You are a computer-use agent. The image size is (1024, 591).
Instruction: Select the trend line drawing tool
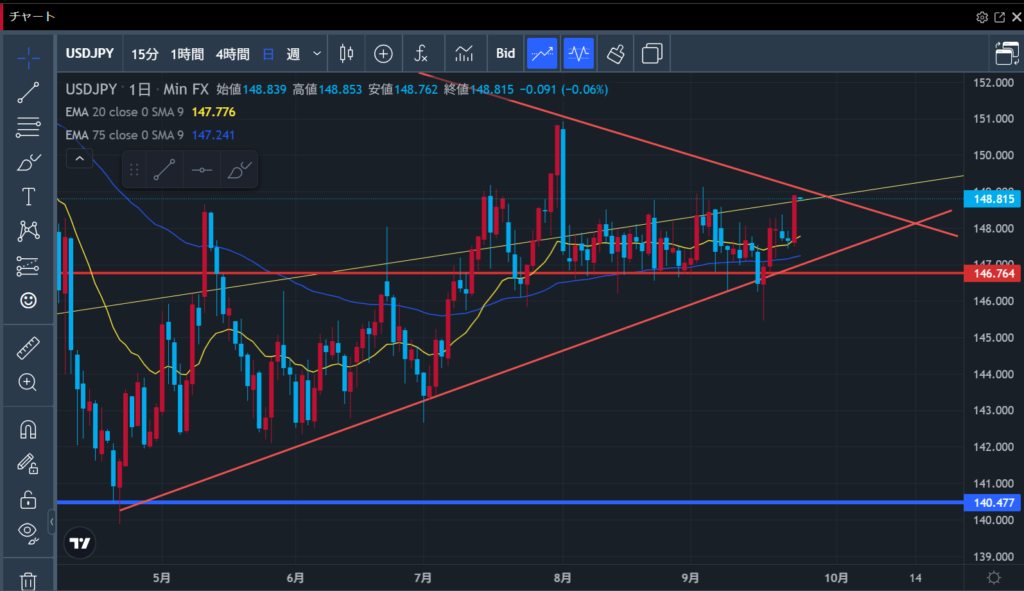[x=28, y=92]
